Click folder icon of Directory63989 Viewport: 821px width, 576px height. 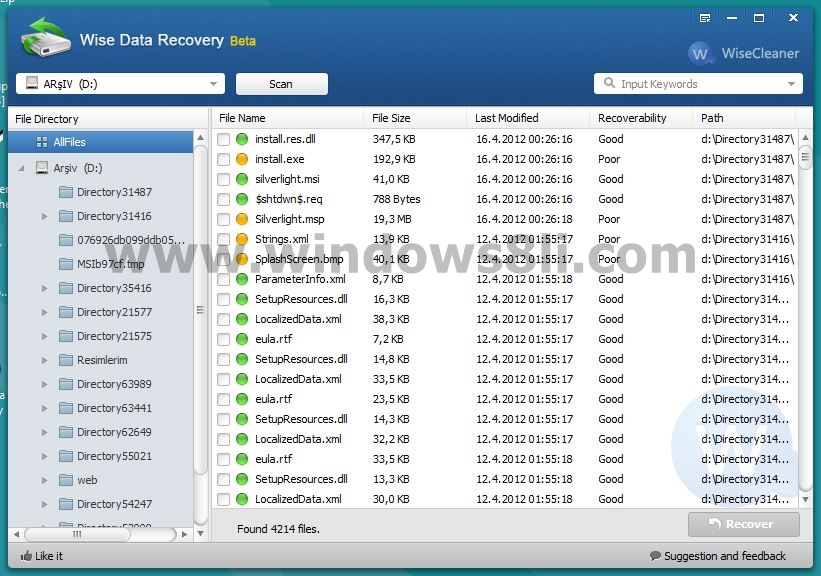click(66, 384)
